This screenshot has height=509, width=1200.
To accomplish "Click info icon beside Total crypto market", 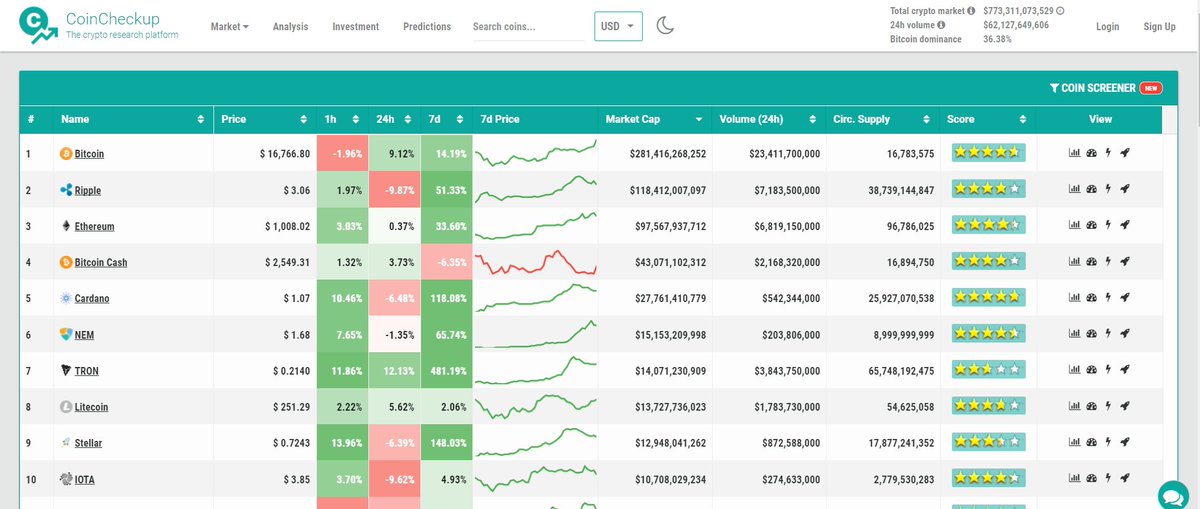I will [971, 11].
